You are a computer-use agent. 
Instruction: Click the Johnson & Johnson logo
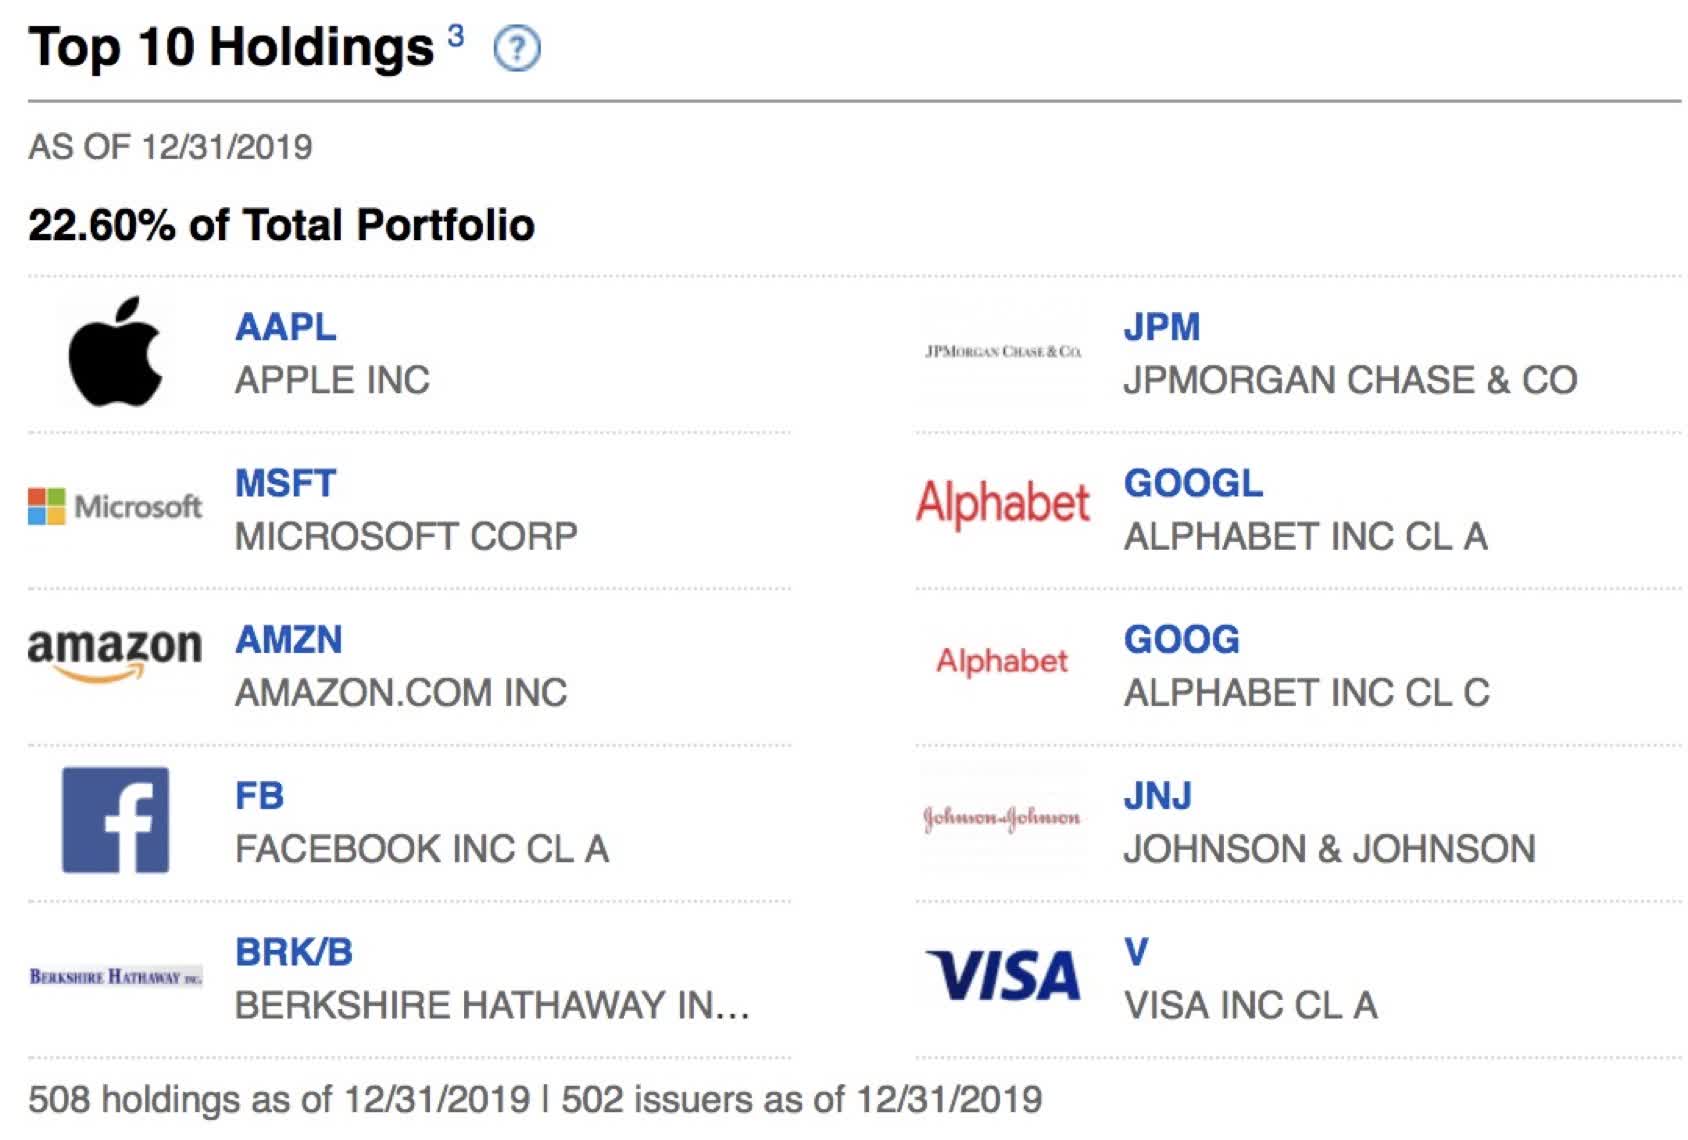tap(1000, 817)
